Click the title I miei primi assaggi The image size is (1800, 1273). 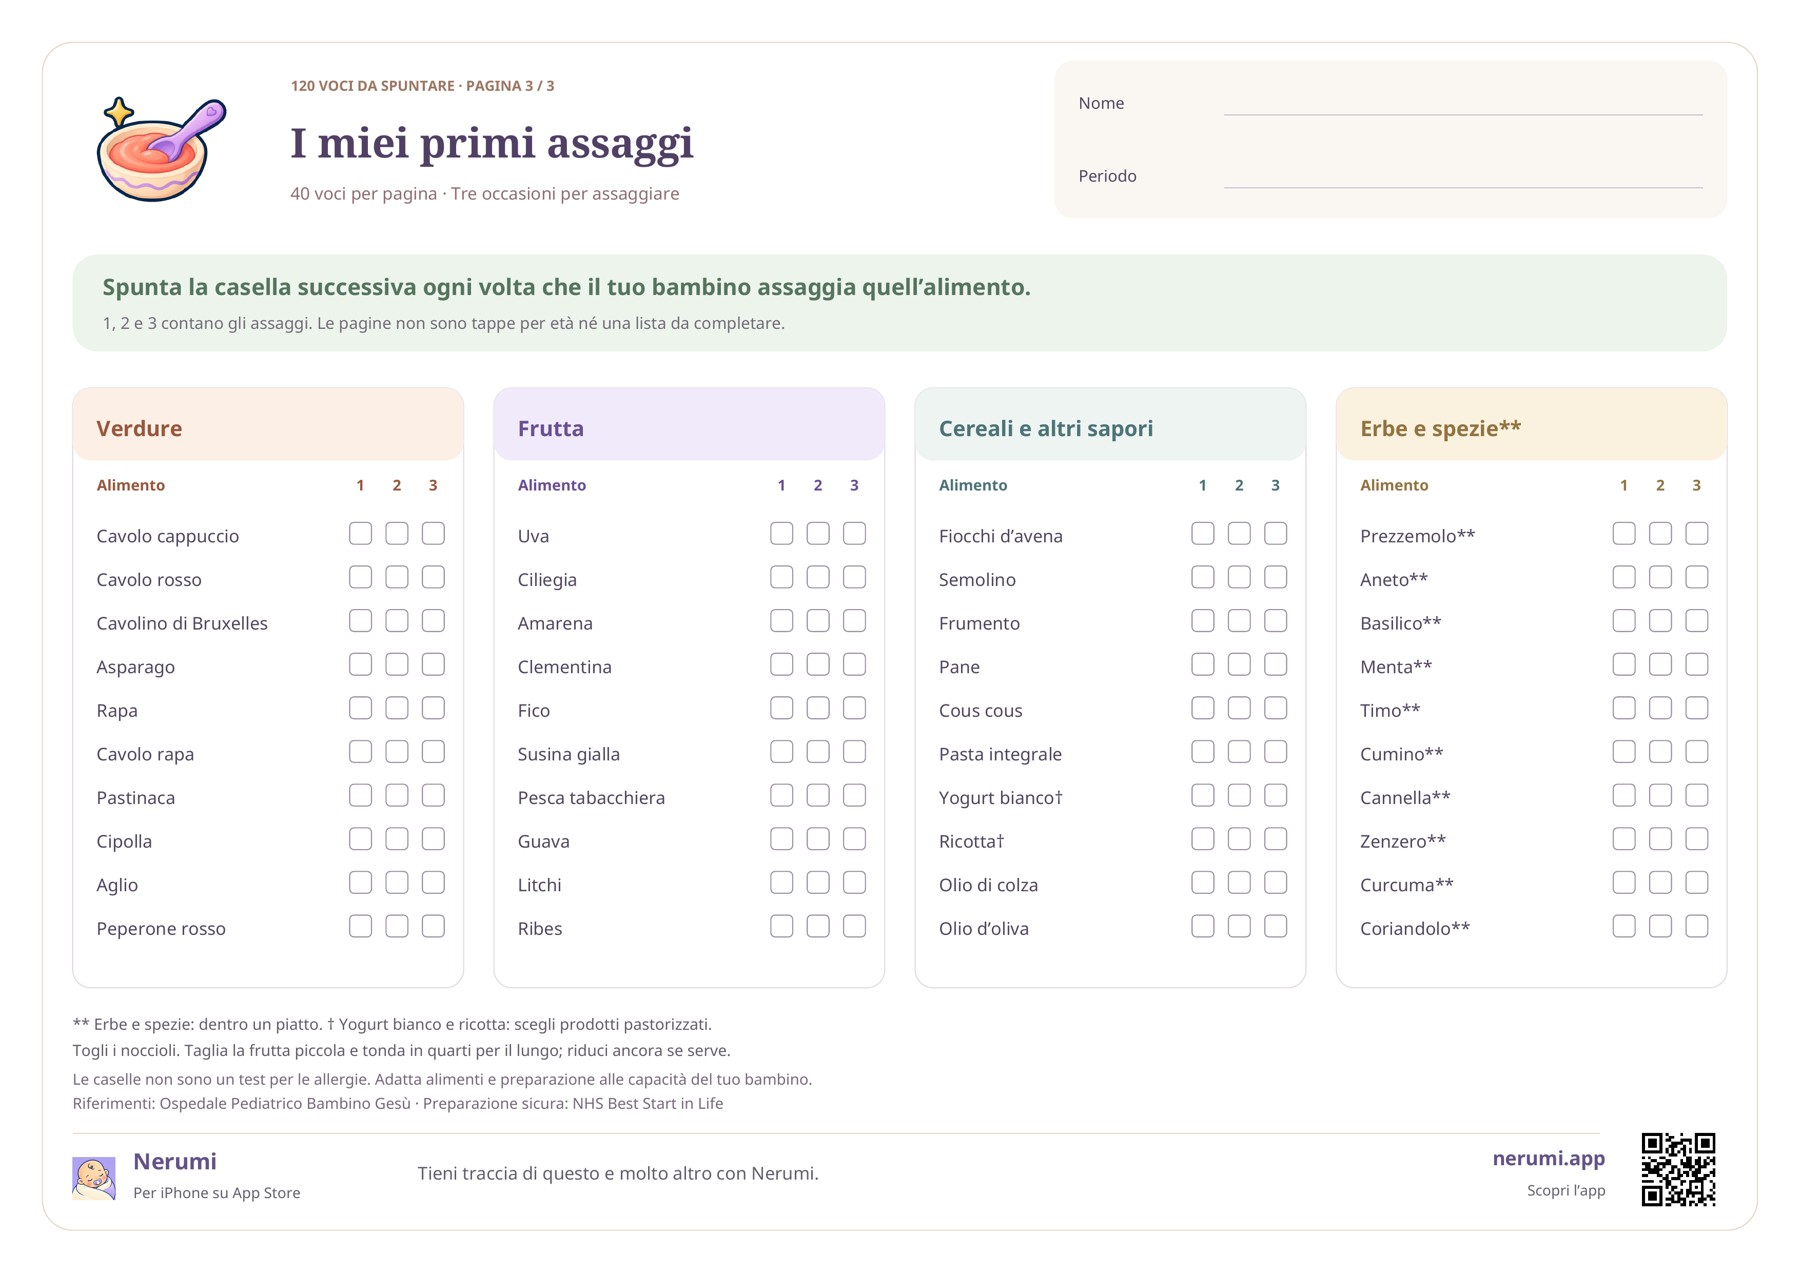(492, 142)
